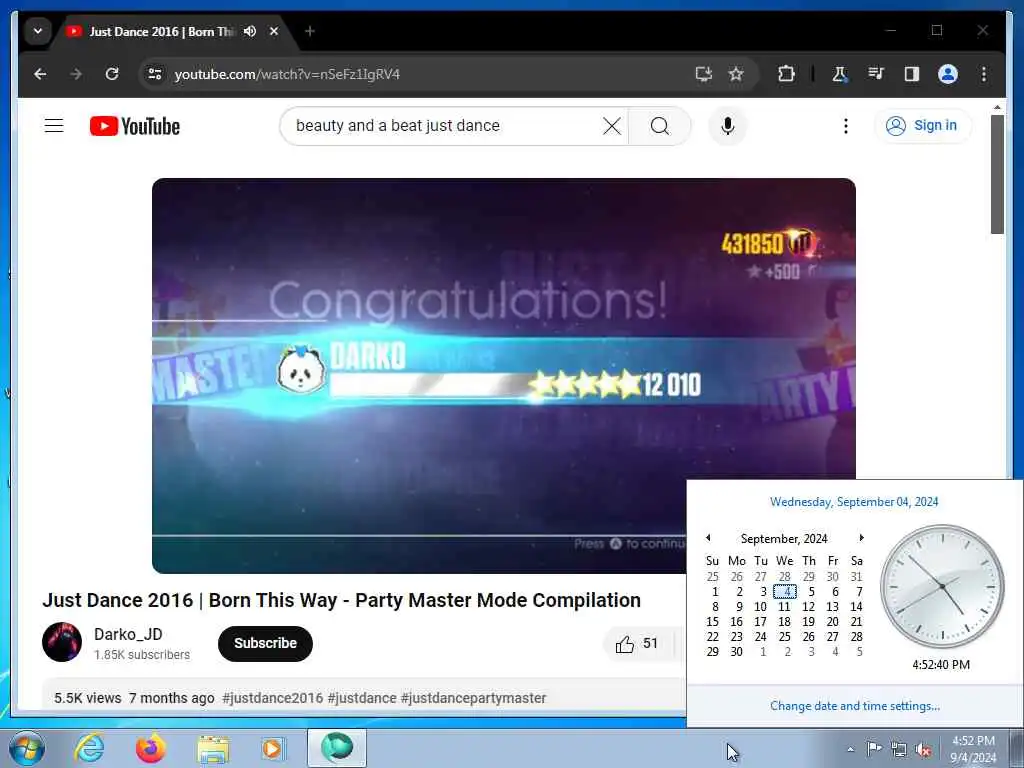Like the video with thumbs up

tap(636, 644)
